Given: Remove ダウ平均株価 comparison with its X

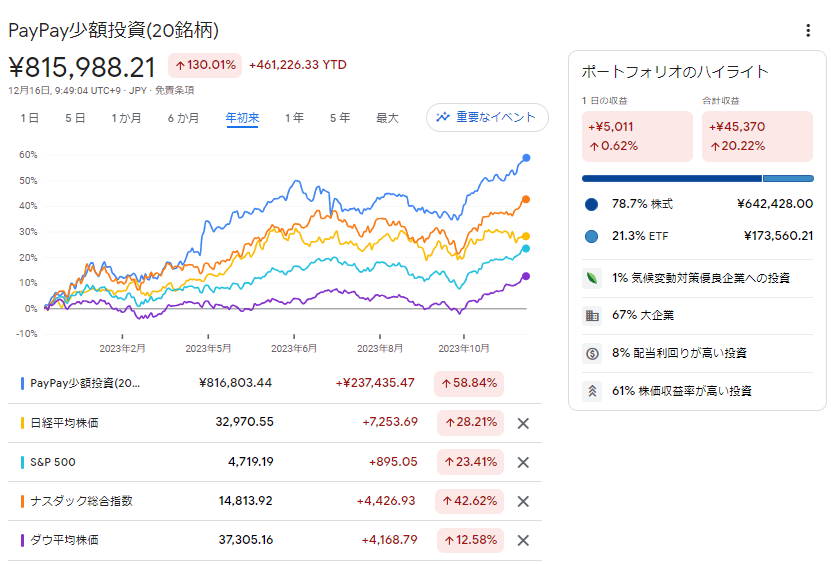Looking at the screenshot, I should point(522,540).
